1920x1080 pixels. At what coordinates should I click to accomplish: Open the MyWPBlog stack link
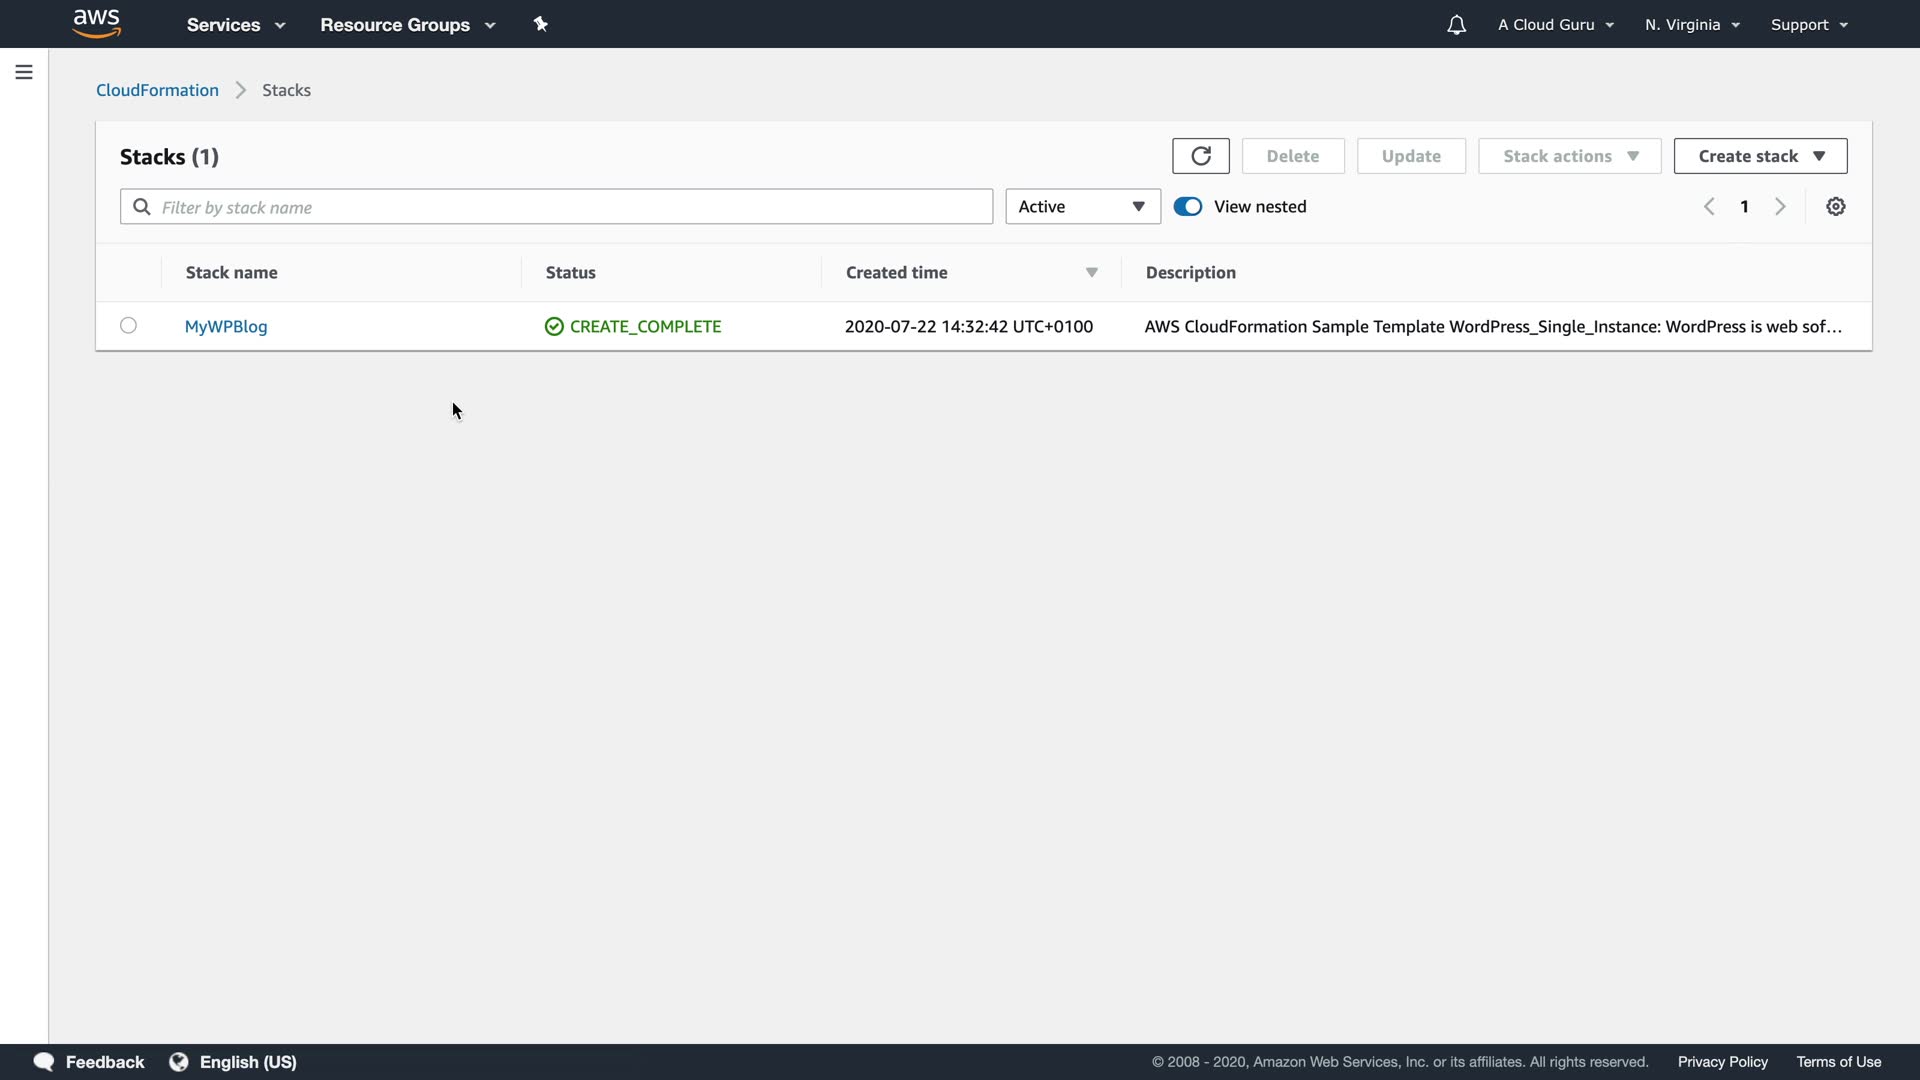[x=226, y=326]
